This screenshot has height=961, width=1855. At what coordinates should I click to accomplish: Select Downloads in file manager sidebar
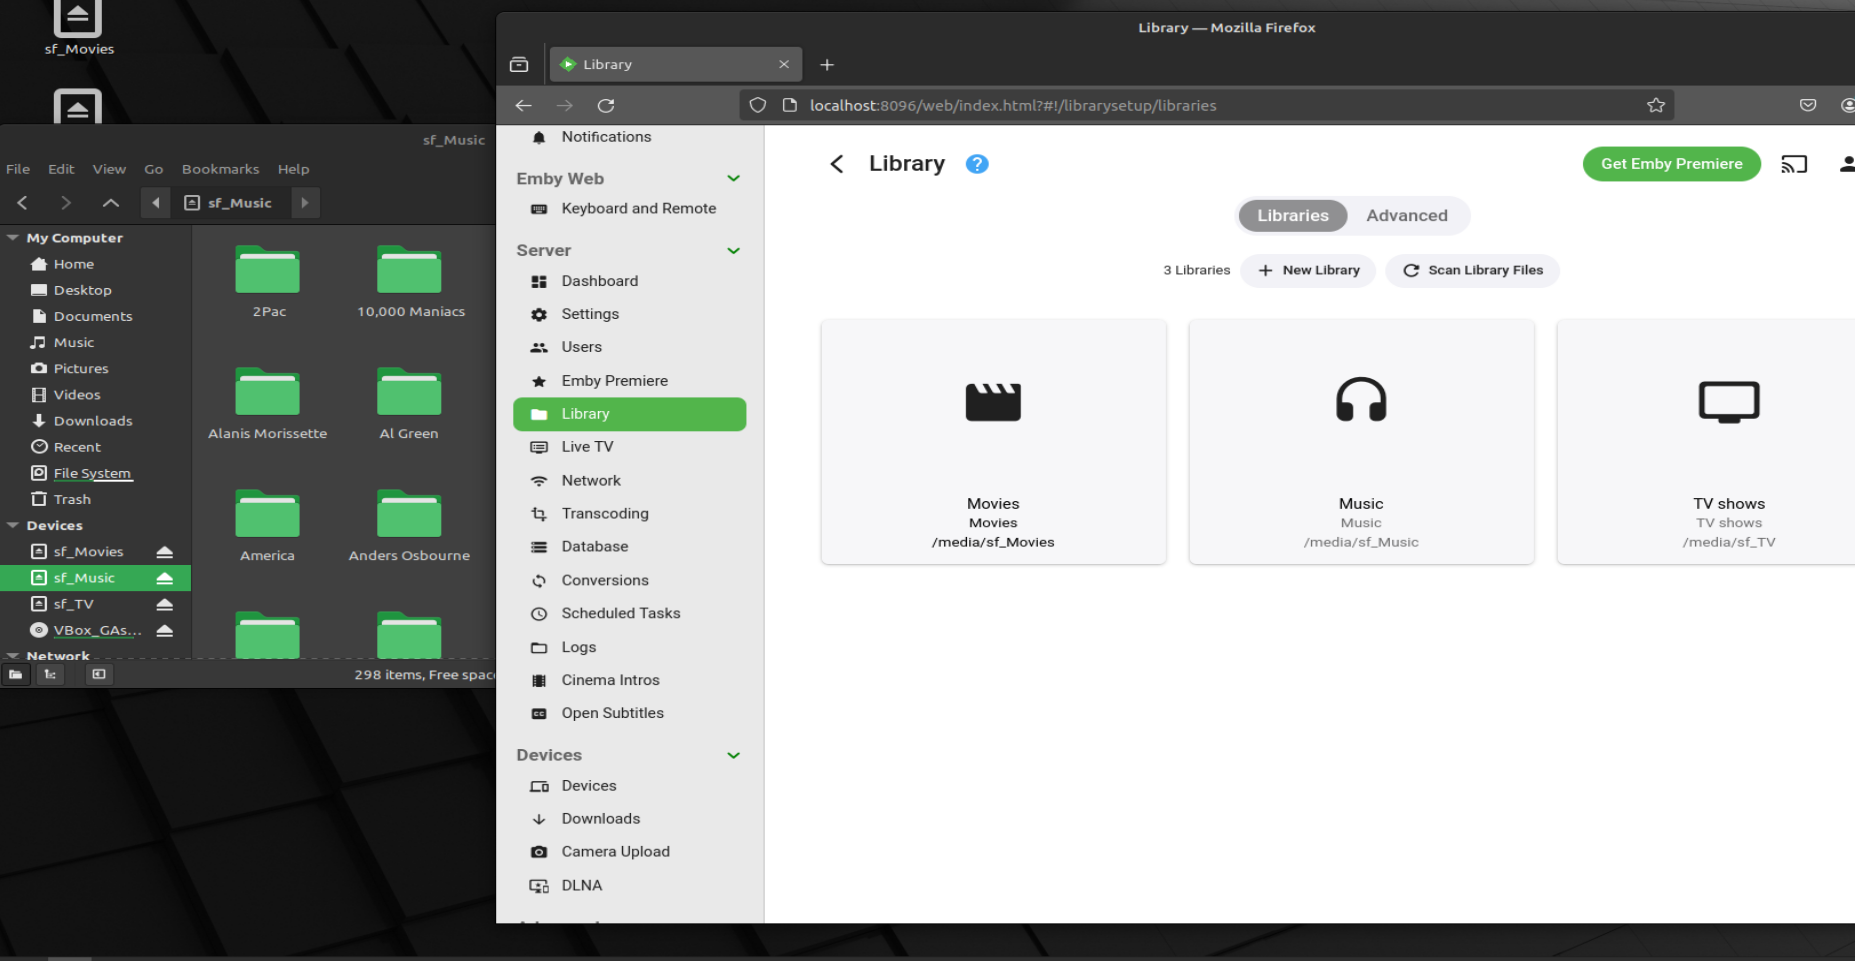[93, 421]
